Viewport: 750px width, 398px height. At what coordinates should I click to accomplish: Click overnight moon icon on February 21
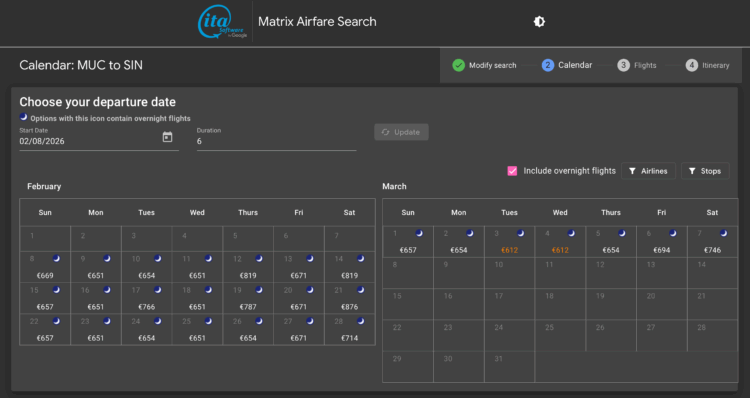[x=360, y=289]
